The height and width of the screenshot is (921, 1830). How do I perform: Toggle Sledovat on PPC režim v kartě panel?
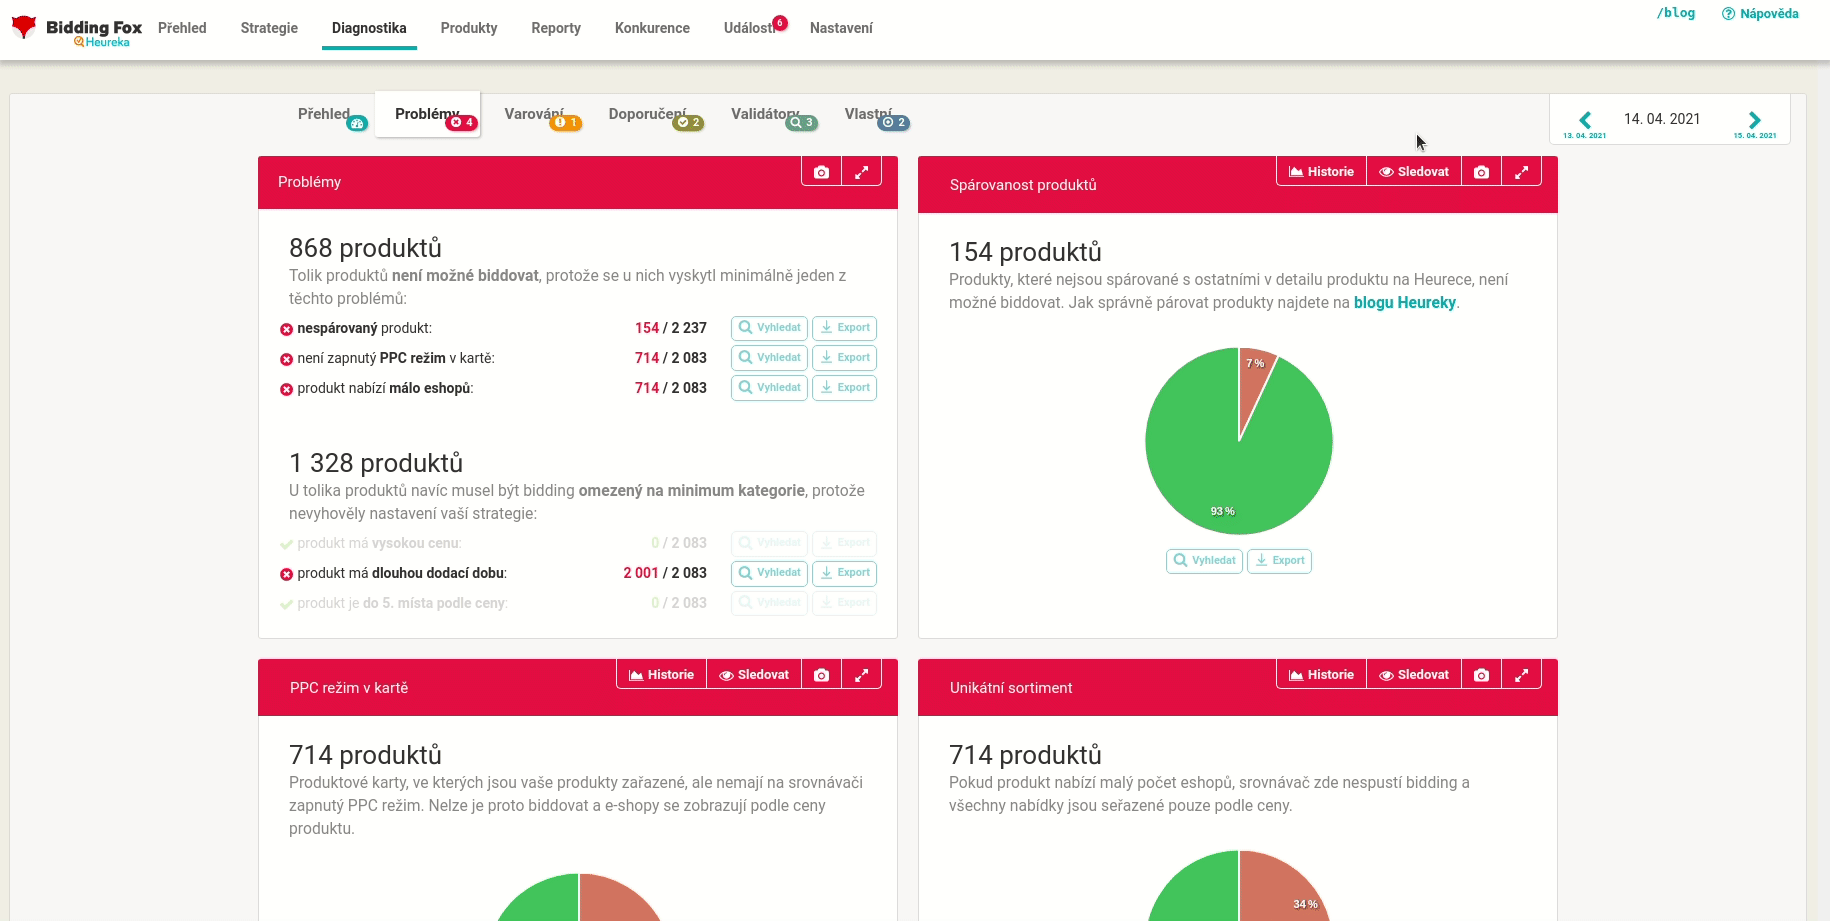tap(754, 675)
